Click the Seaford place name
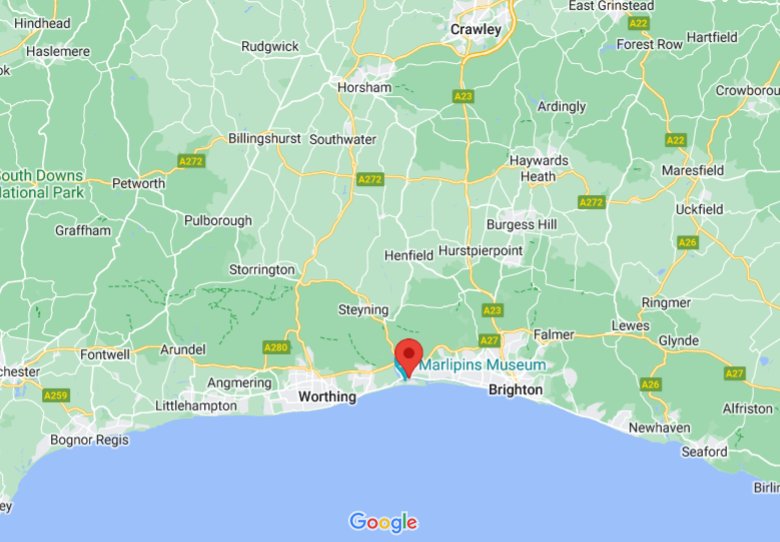Screen dimensions: 780x542 [704, 452]
